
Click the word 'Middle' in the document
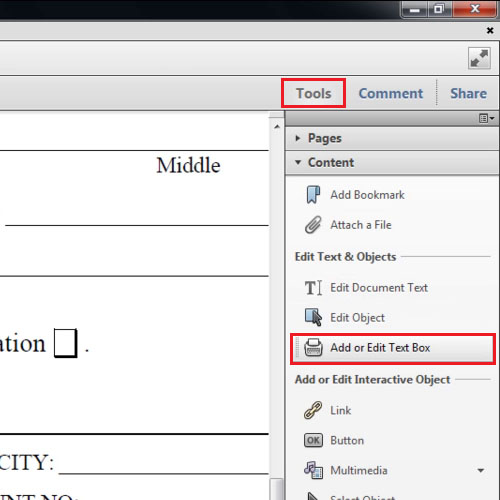tap(189, 165)
